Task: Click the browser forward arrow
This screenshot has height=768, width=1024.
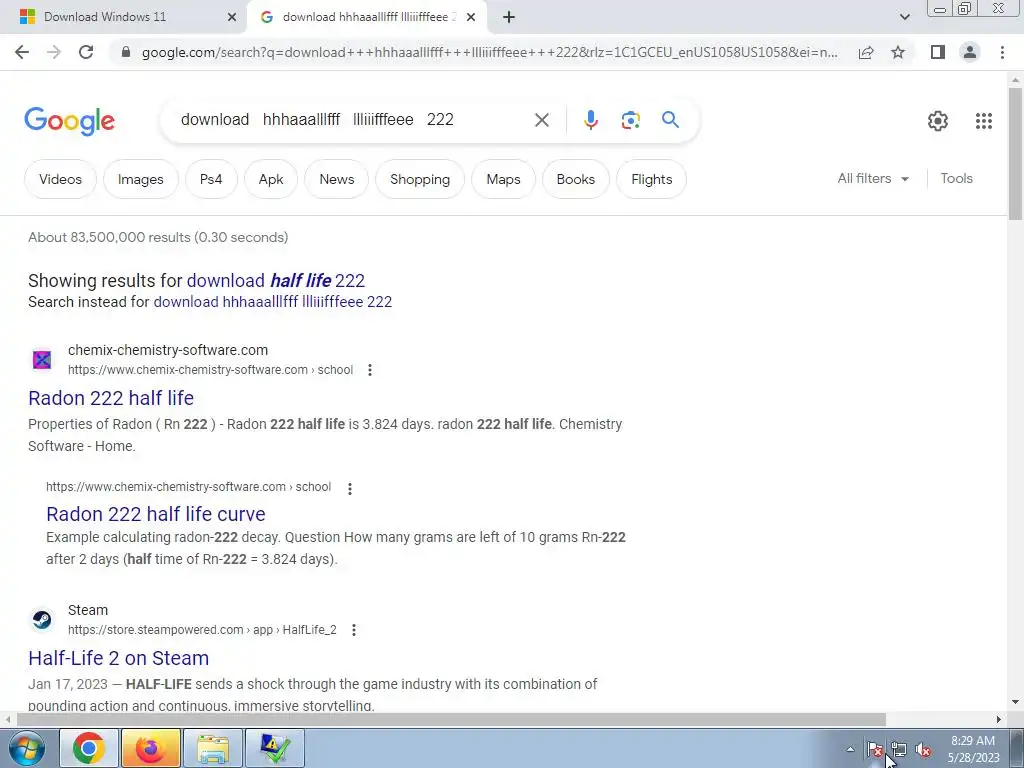Action: tap(54, 52)
